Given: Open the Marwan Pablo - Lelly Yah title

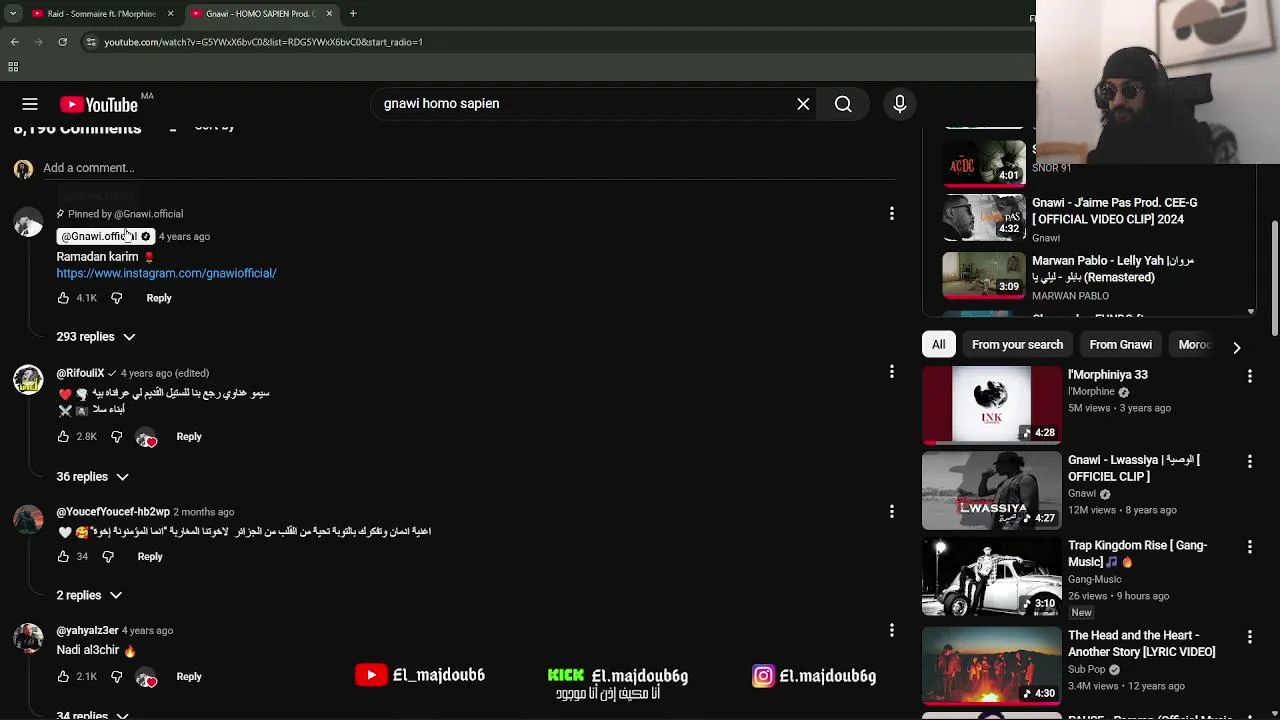Looking at the screenshot, I should pos(1113,269).
